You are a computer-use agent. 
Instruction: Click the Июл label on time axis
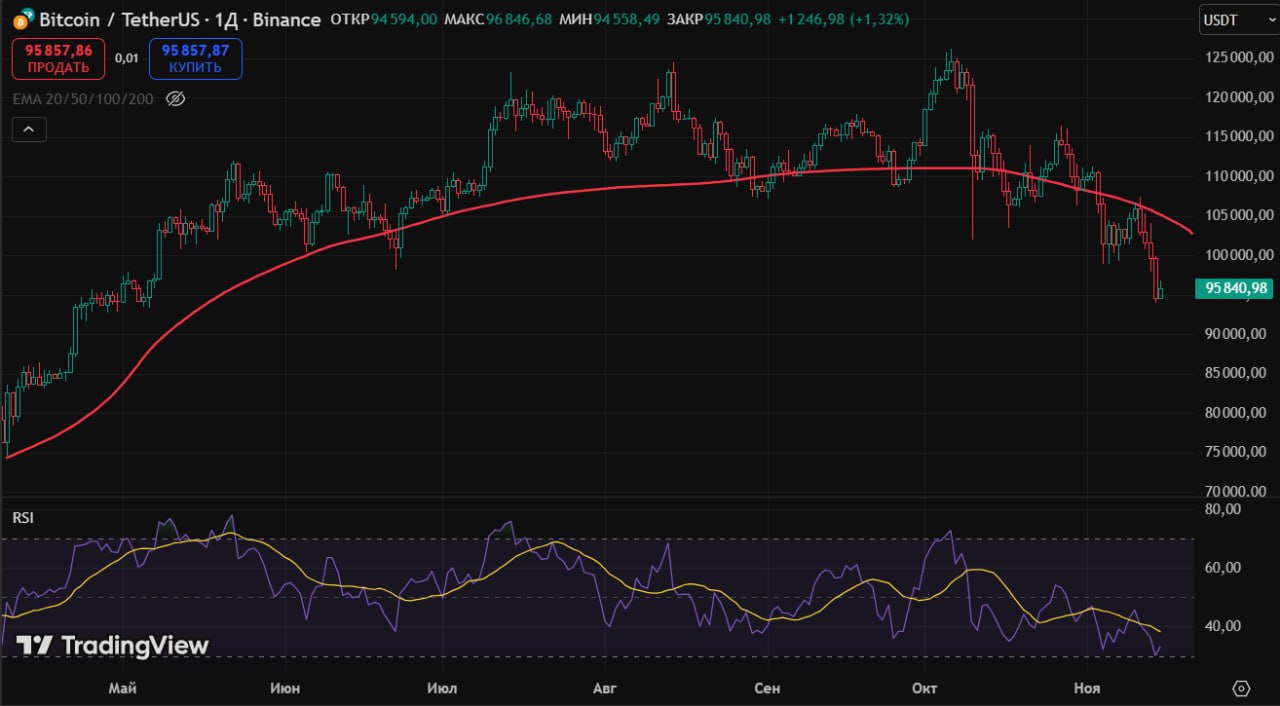(x=441, y=688)
